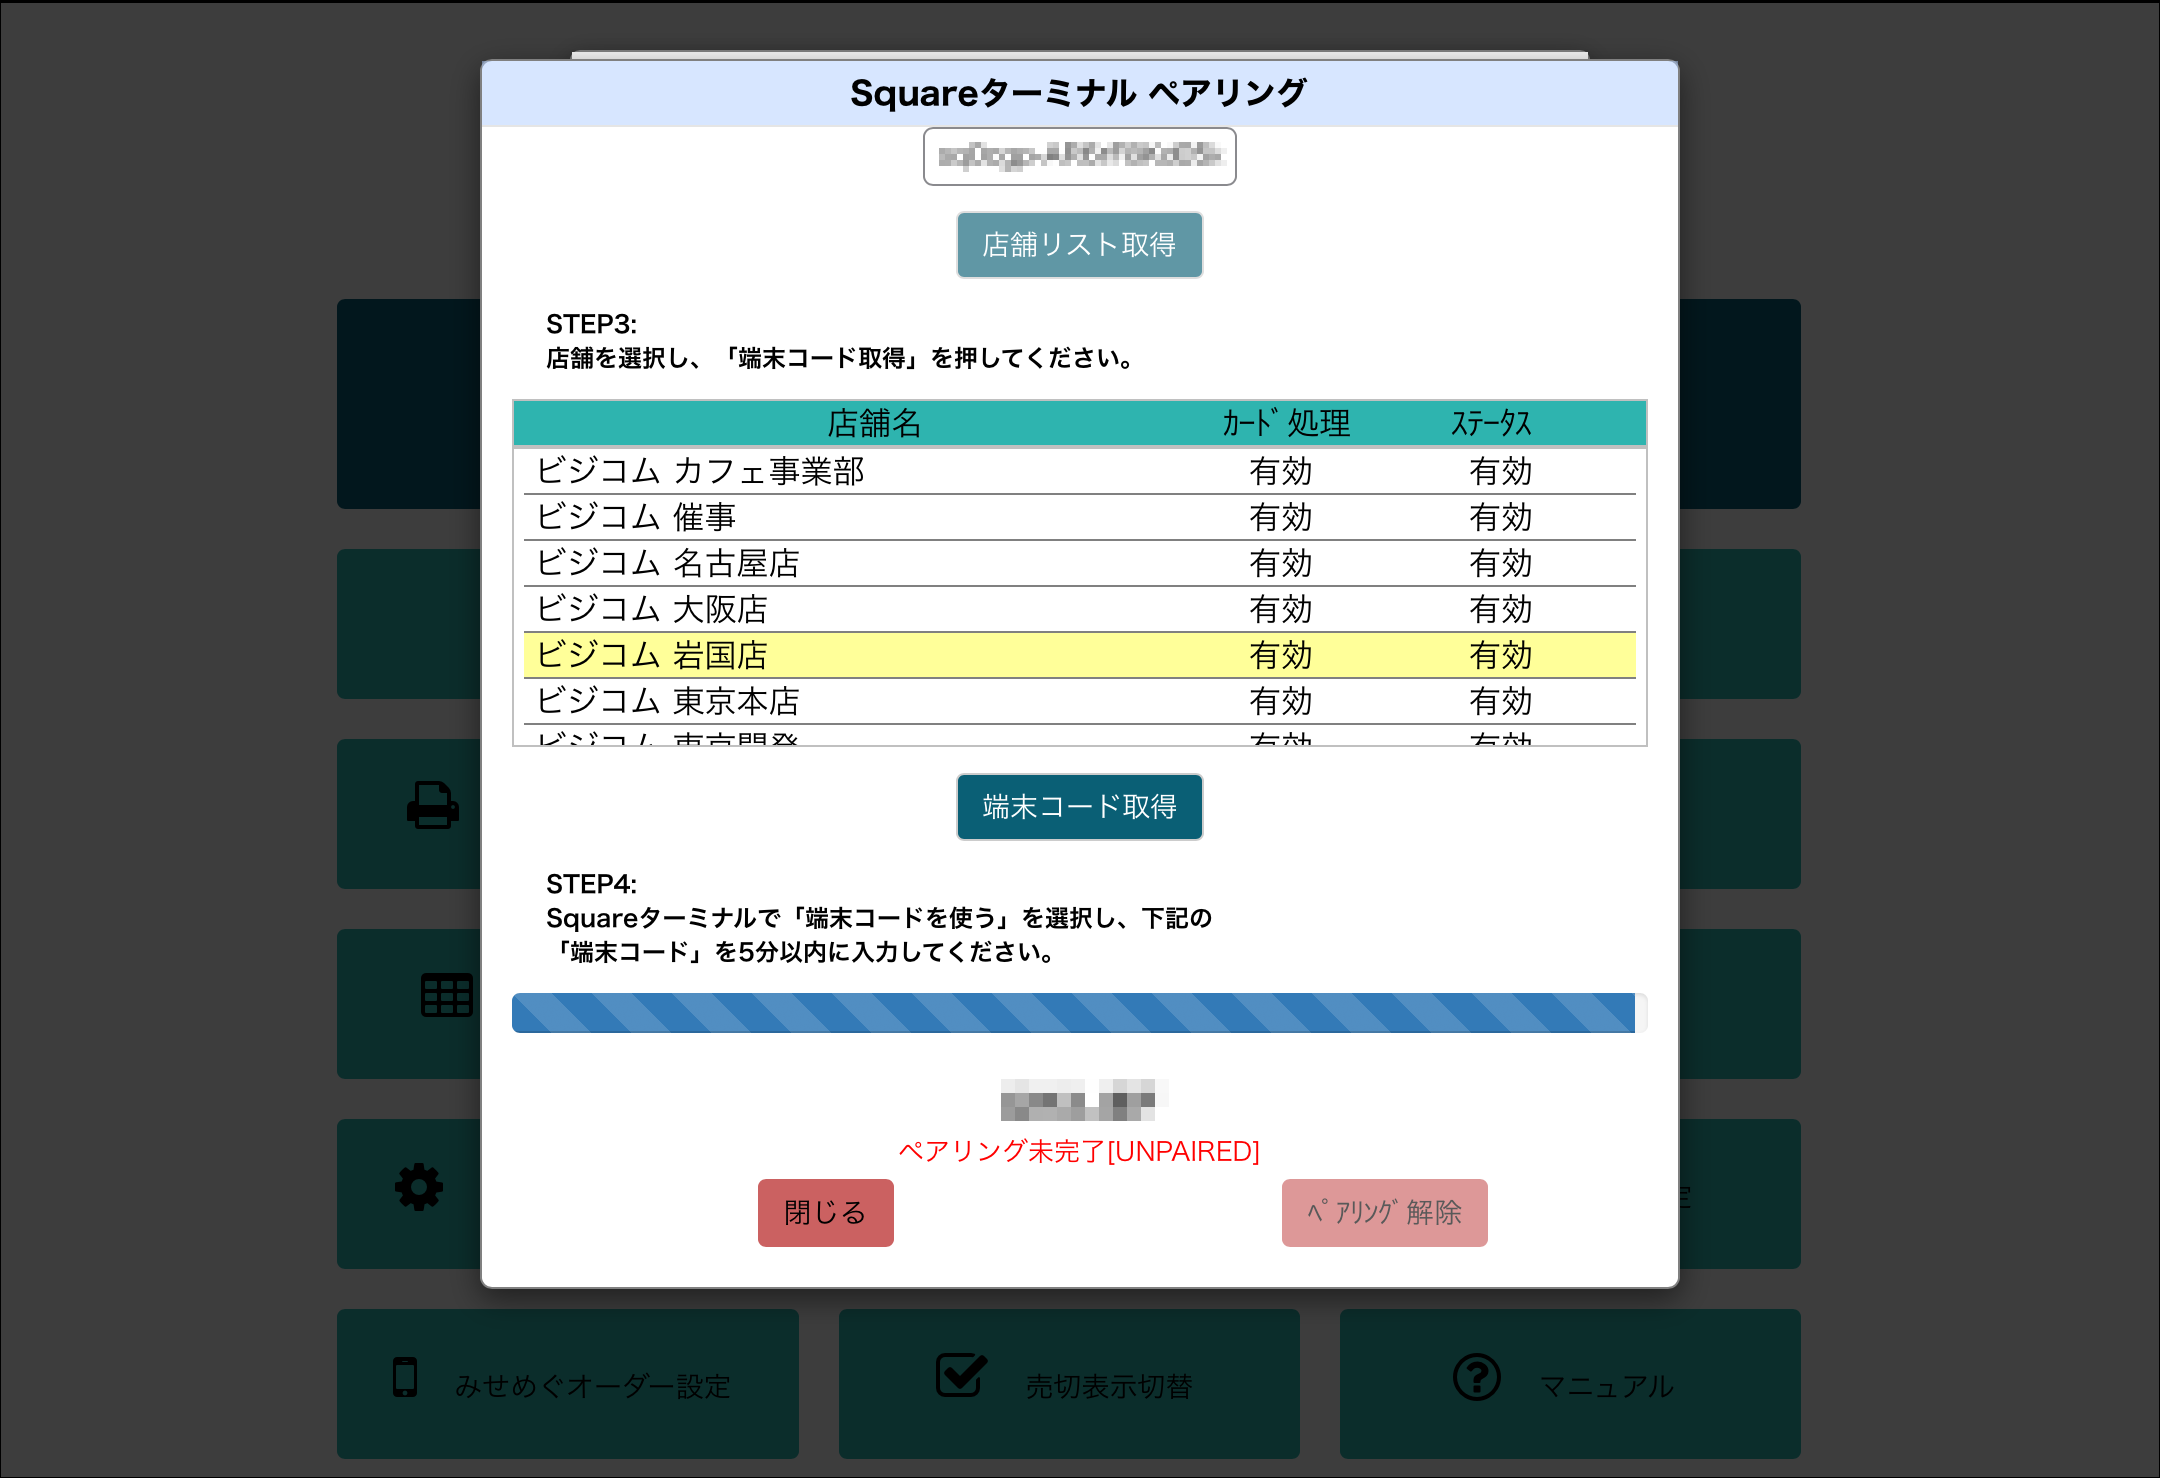Click the ステータス column header
The width and height of the screenshot is (2160, 1478).
click(1491, 423)
